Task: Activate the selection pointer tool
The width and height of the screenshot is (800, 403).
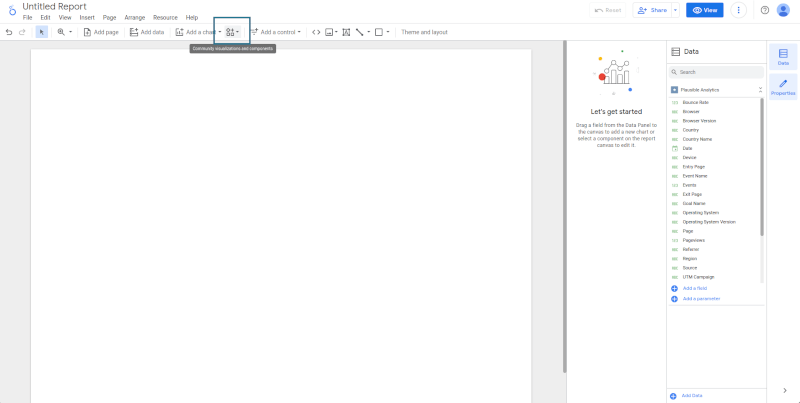Action: [x=42, y=32]
